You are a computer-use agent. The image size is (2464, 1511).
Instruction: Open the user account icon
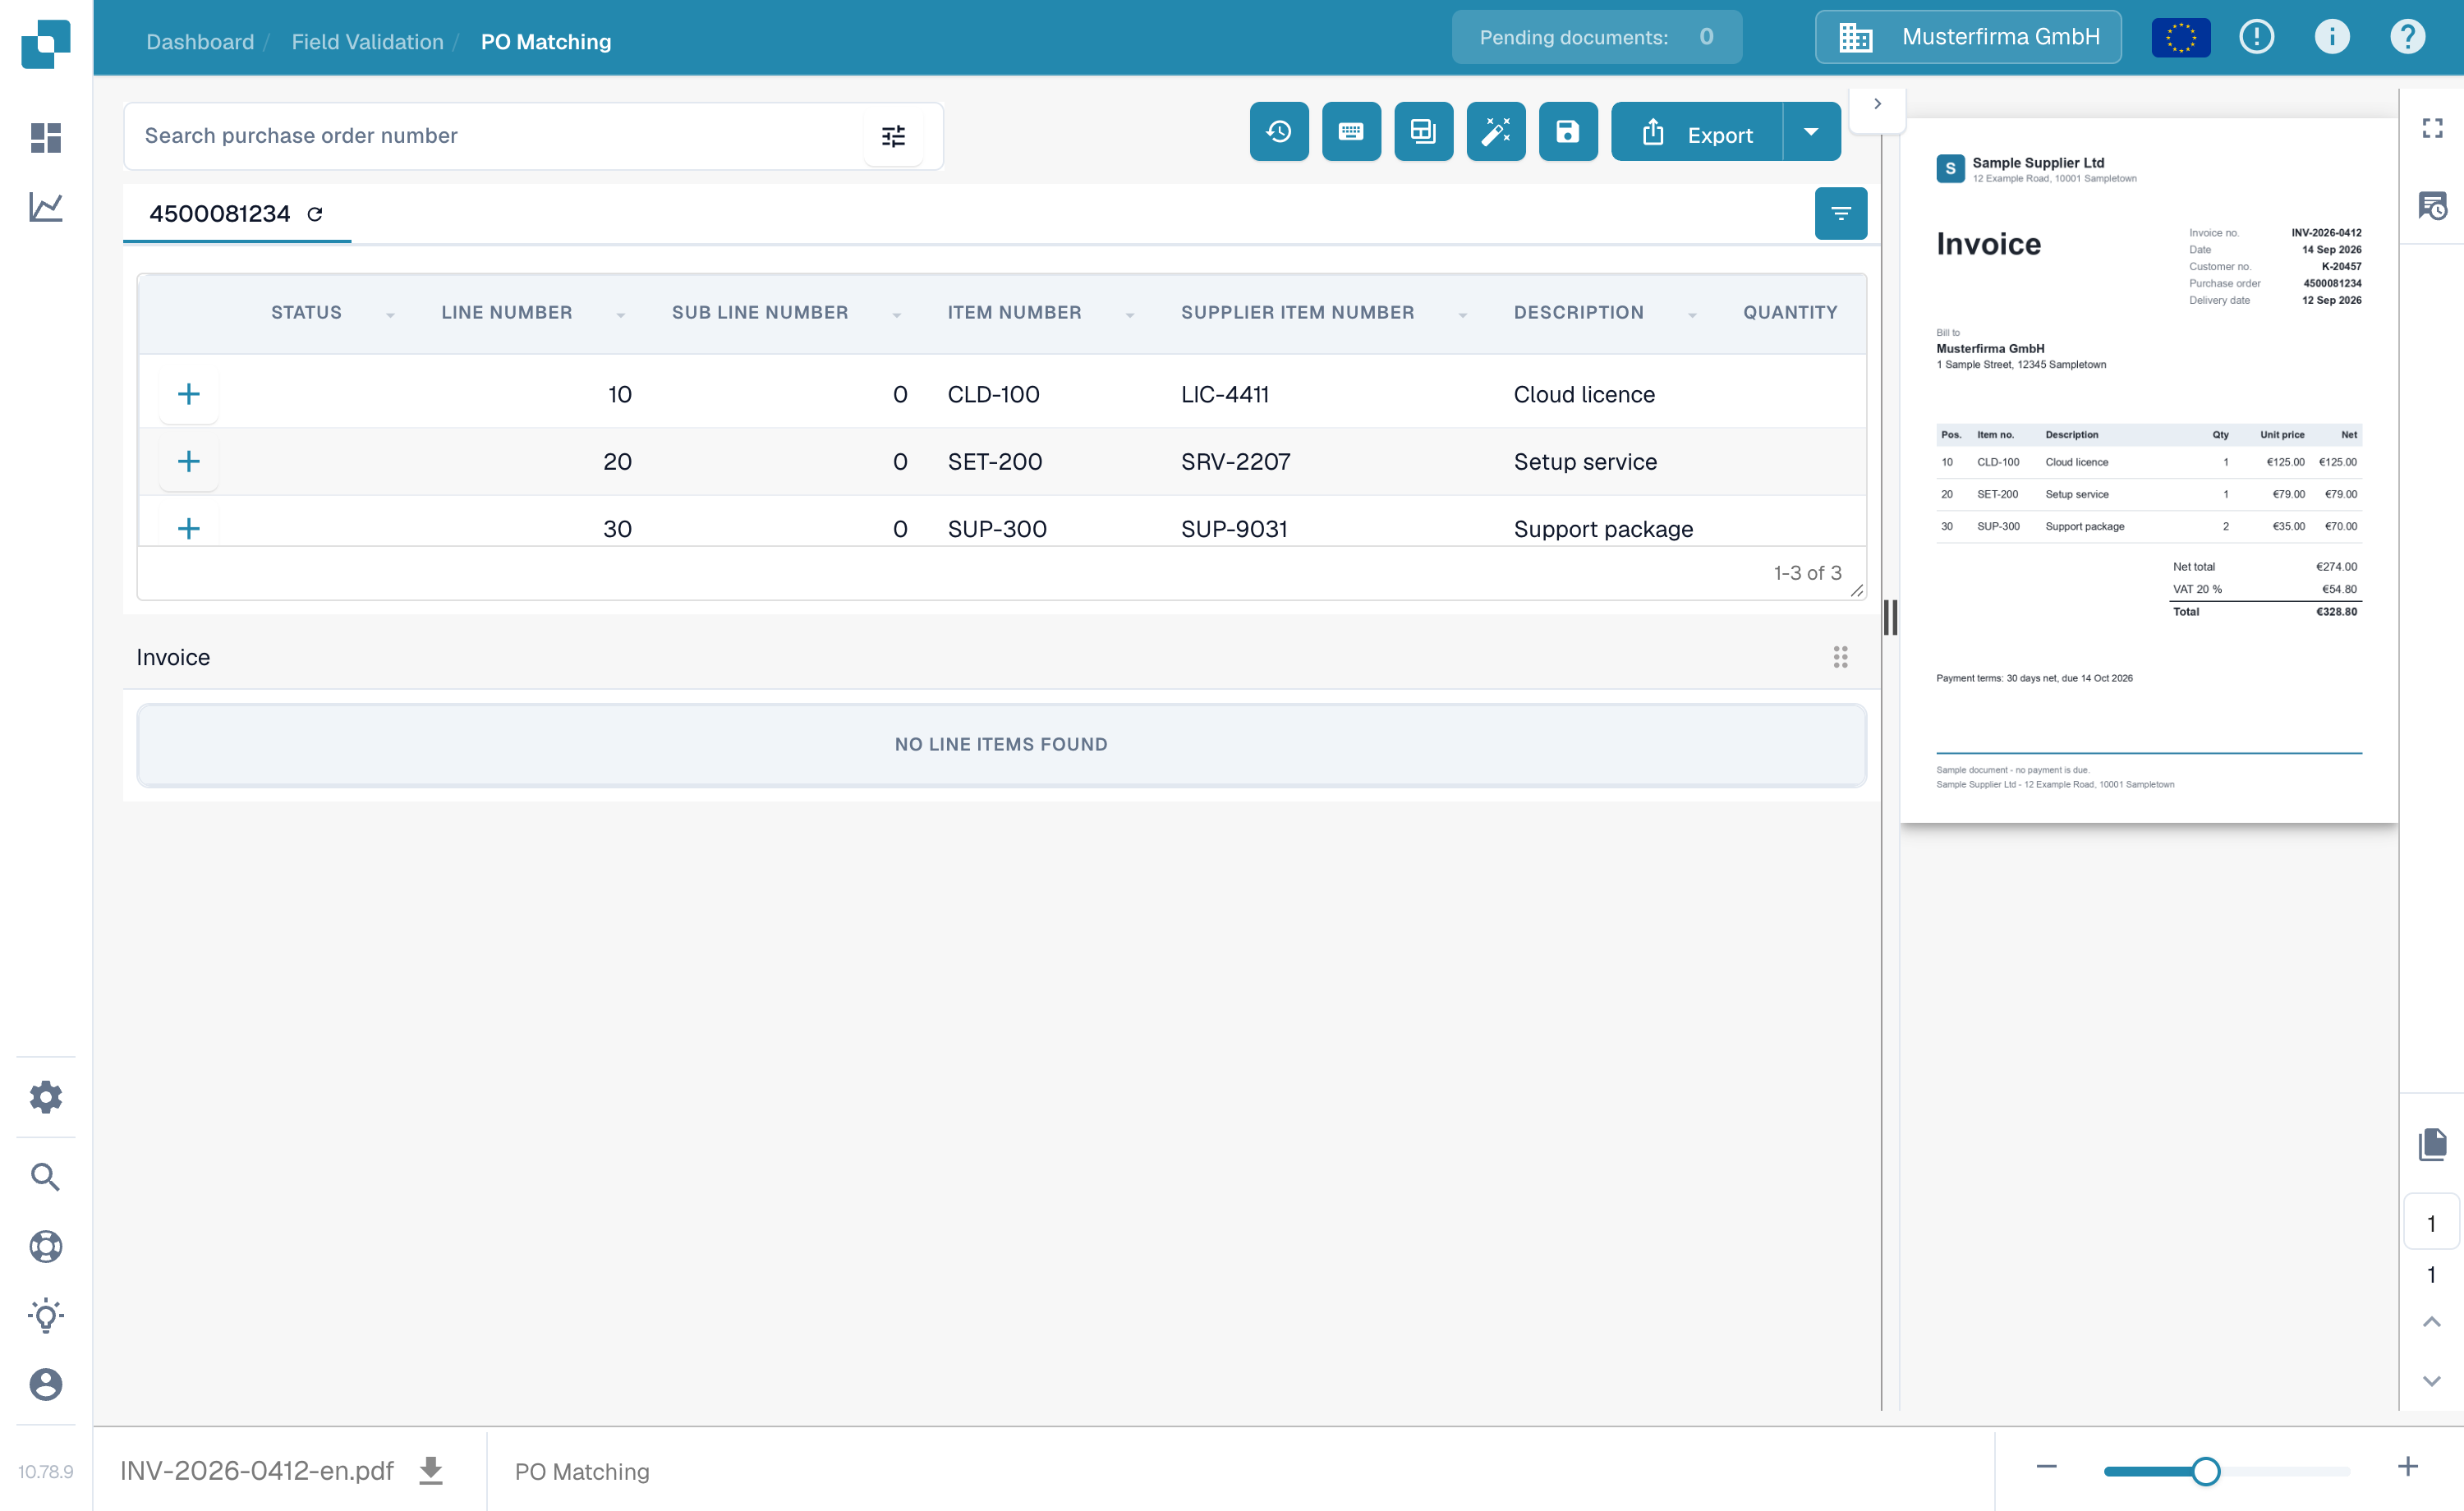(x=46, y=1384)
